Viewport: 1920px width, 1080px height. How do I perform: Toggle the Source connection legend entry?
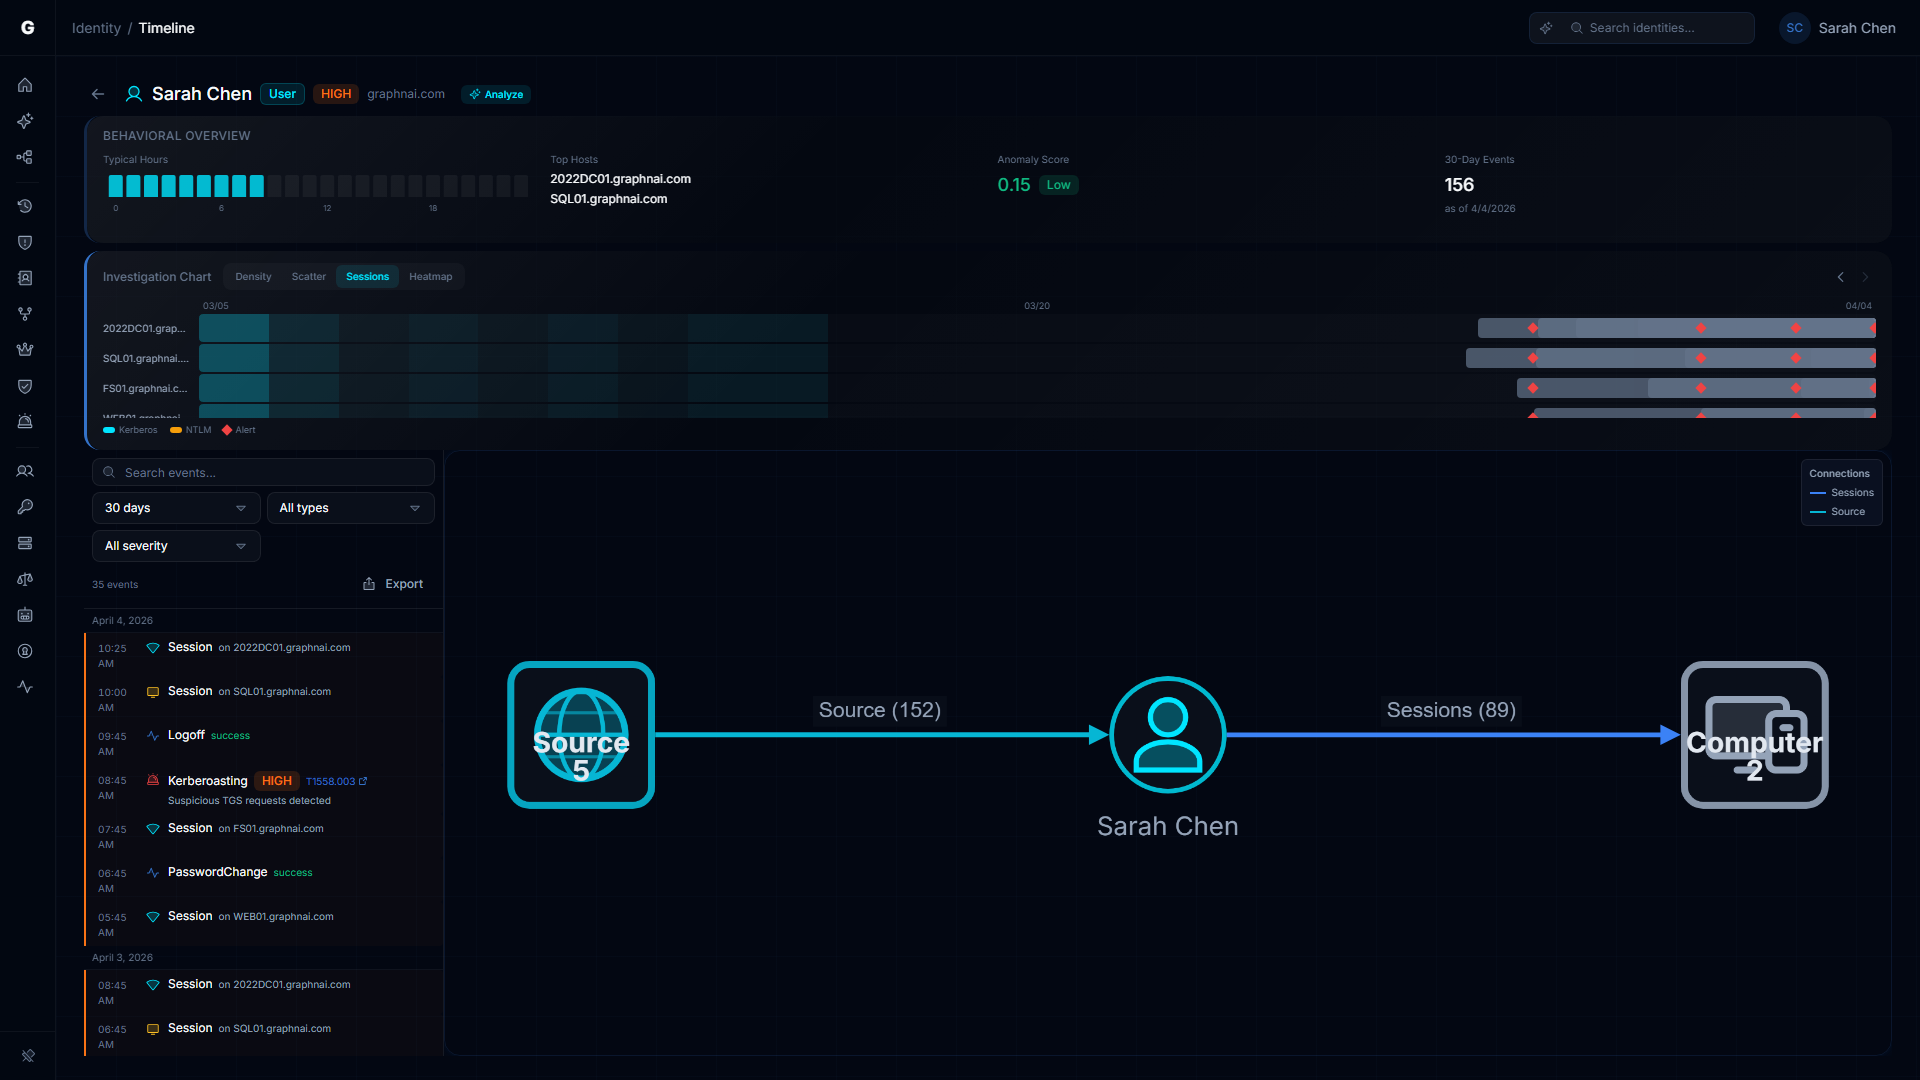coord(1838,512)
